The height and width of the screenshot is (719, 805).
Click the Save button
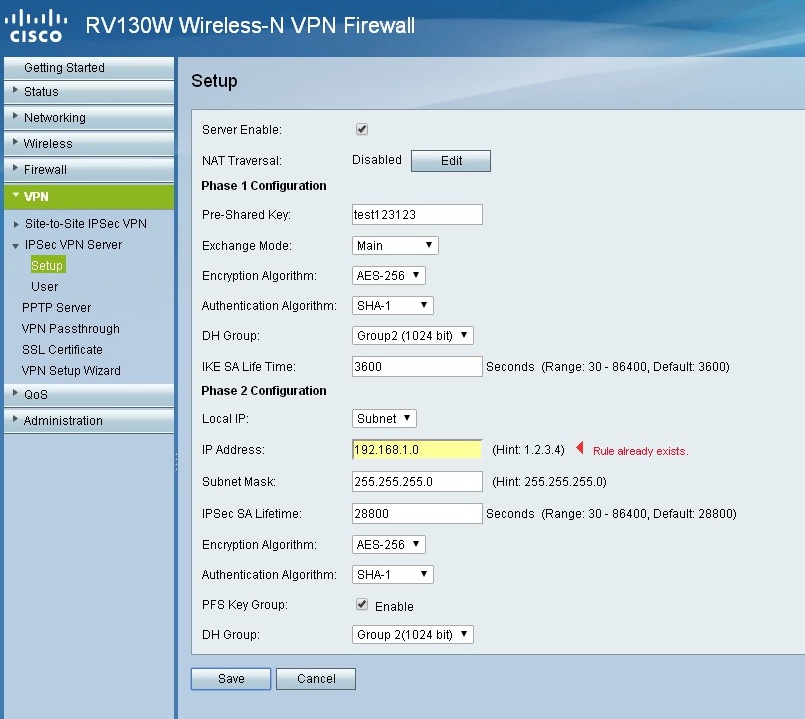tap(231, 679)
